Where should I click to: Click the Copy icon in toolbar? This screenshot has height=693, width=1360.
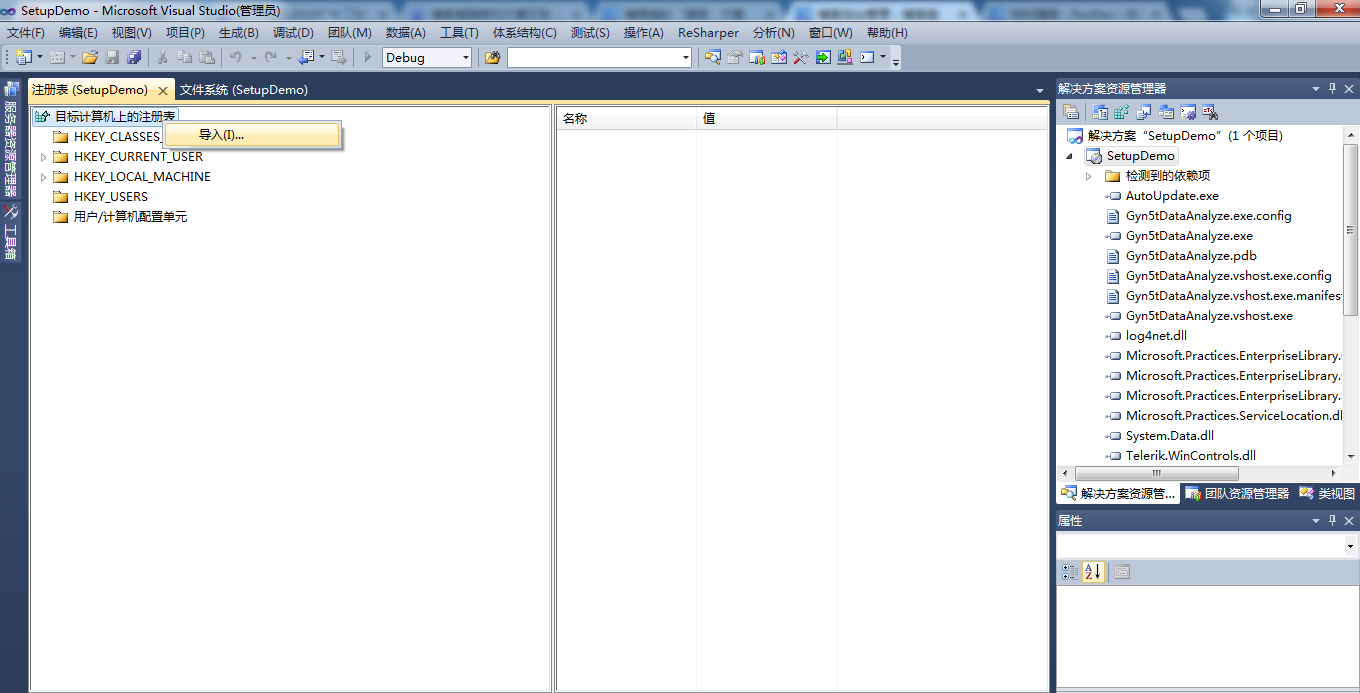coord(185,58)
